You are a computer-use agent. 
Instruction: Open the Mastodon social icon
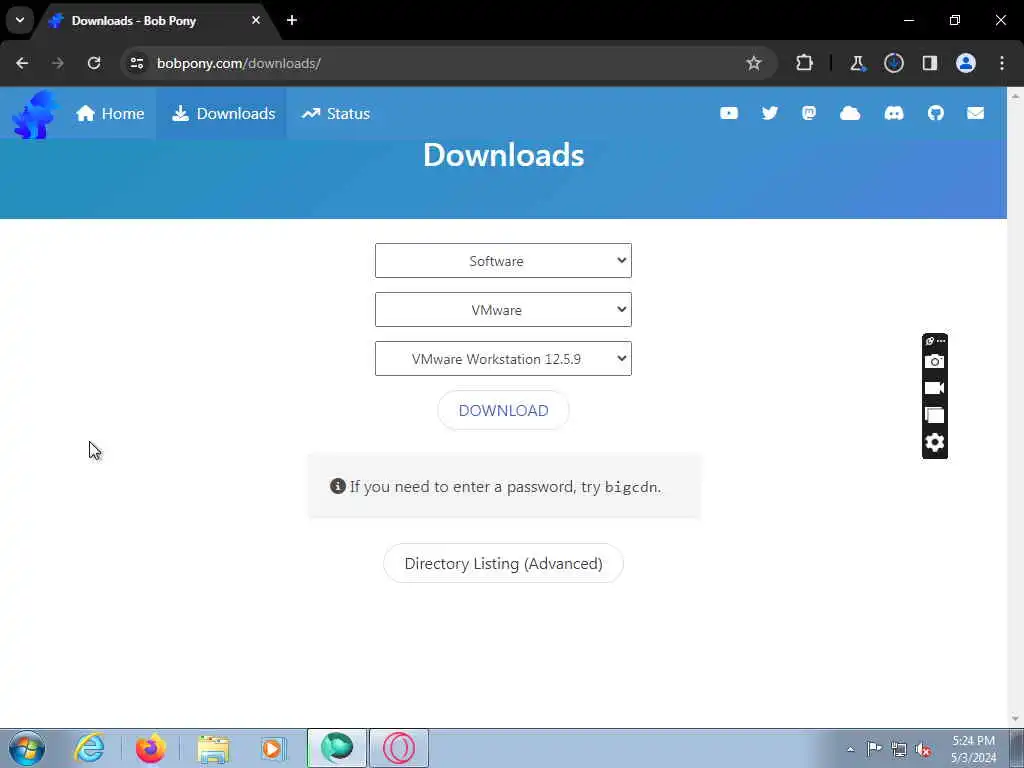809,114
